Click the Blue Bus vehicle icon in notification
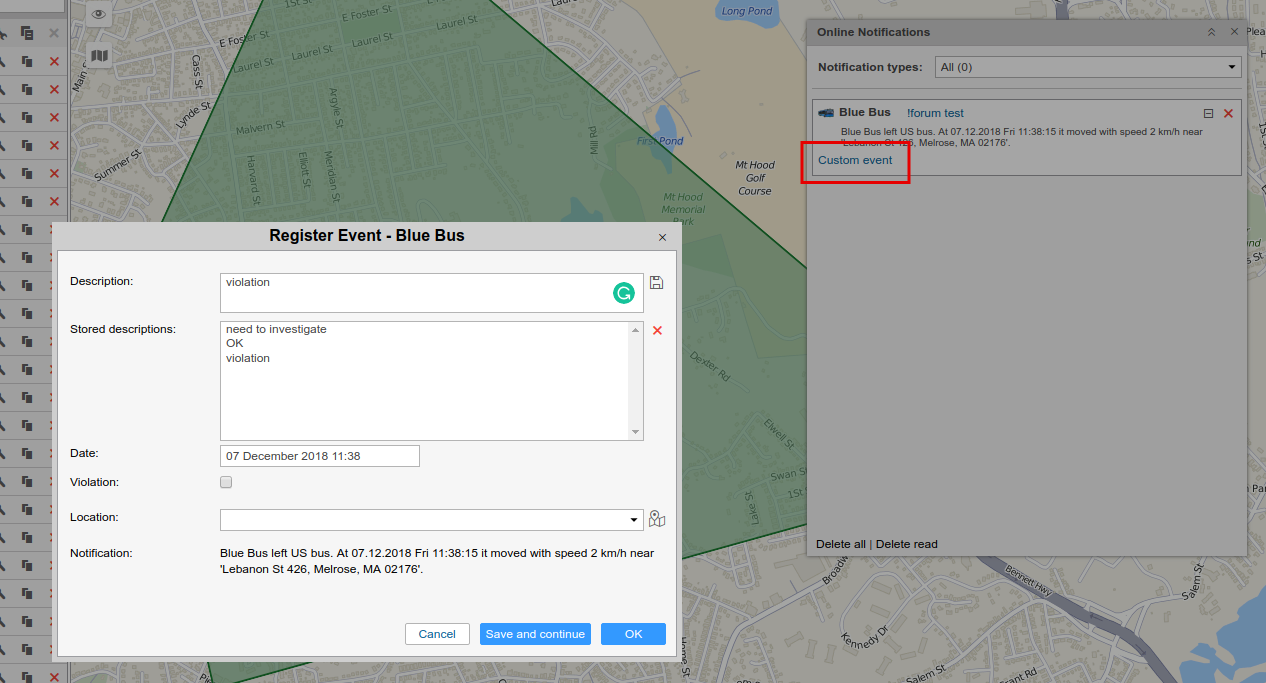Viewport: 1266px width, 683px height. pos(826,113)
